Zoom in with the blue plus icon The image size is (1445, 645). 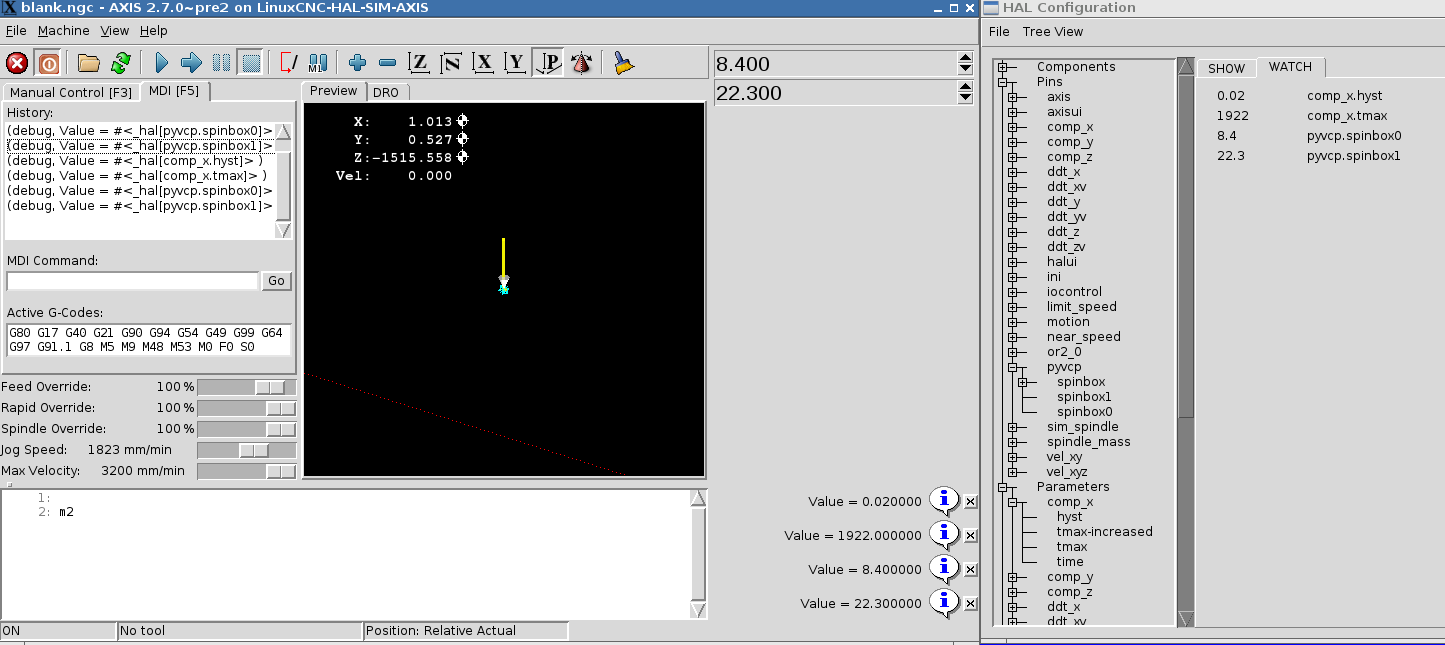357,63
